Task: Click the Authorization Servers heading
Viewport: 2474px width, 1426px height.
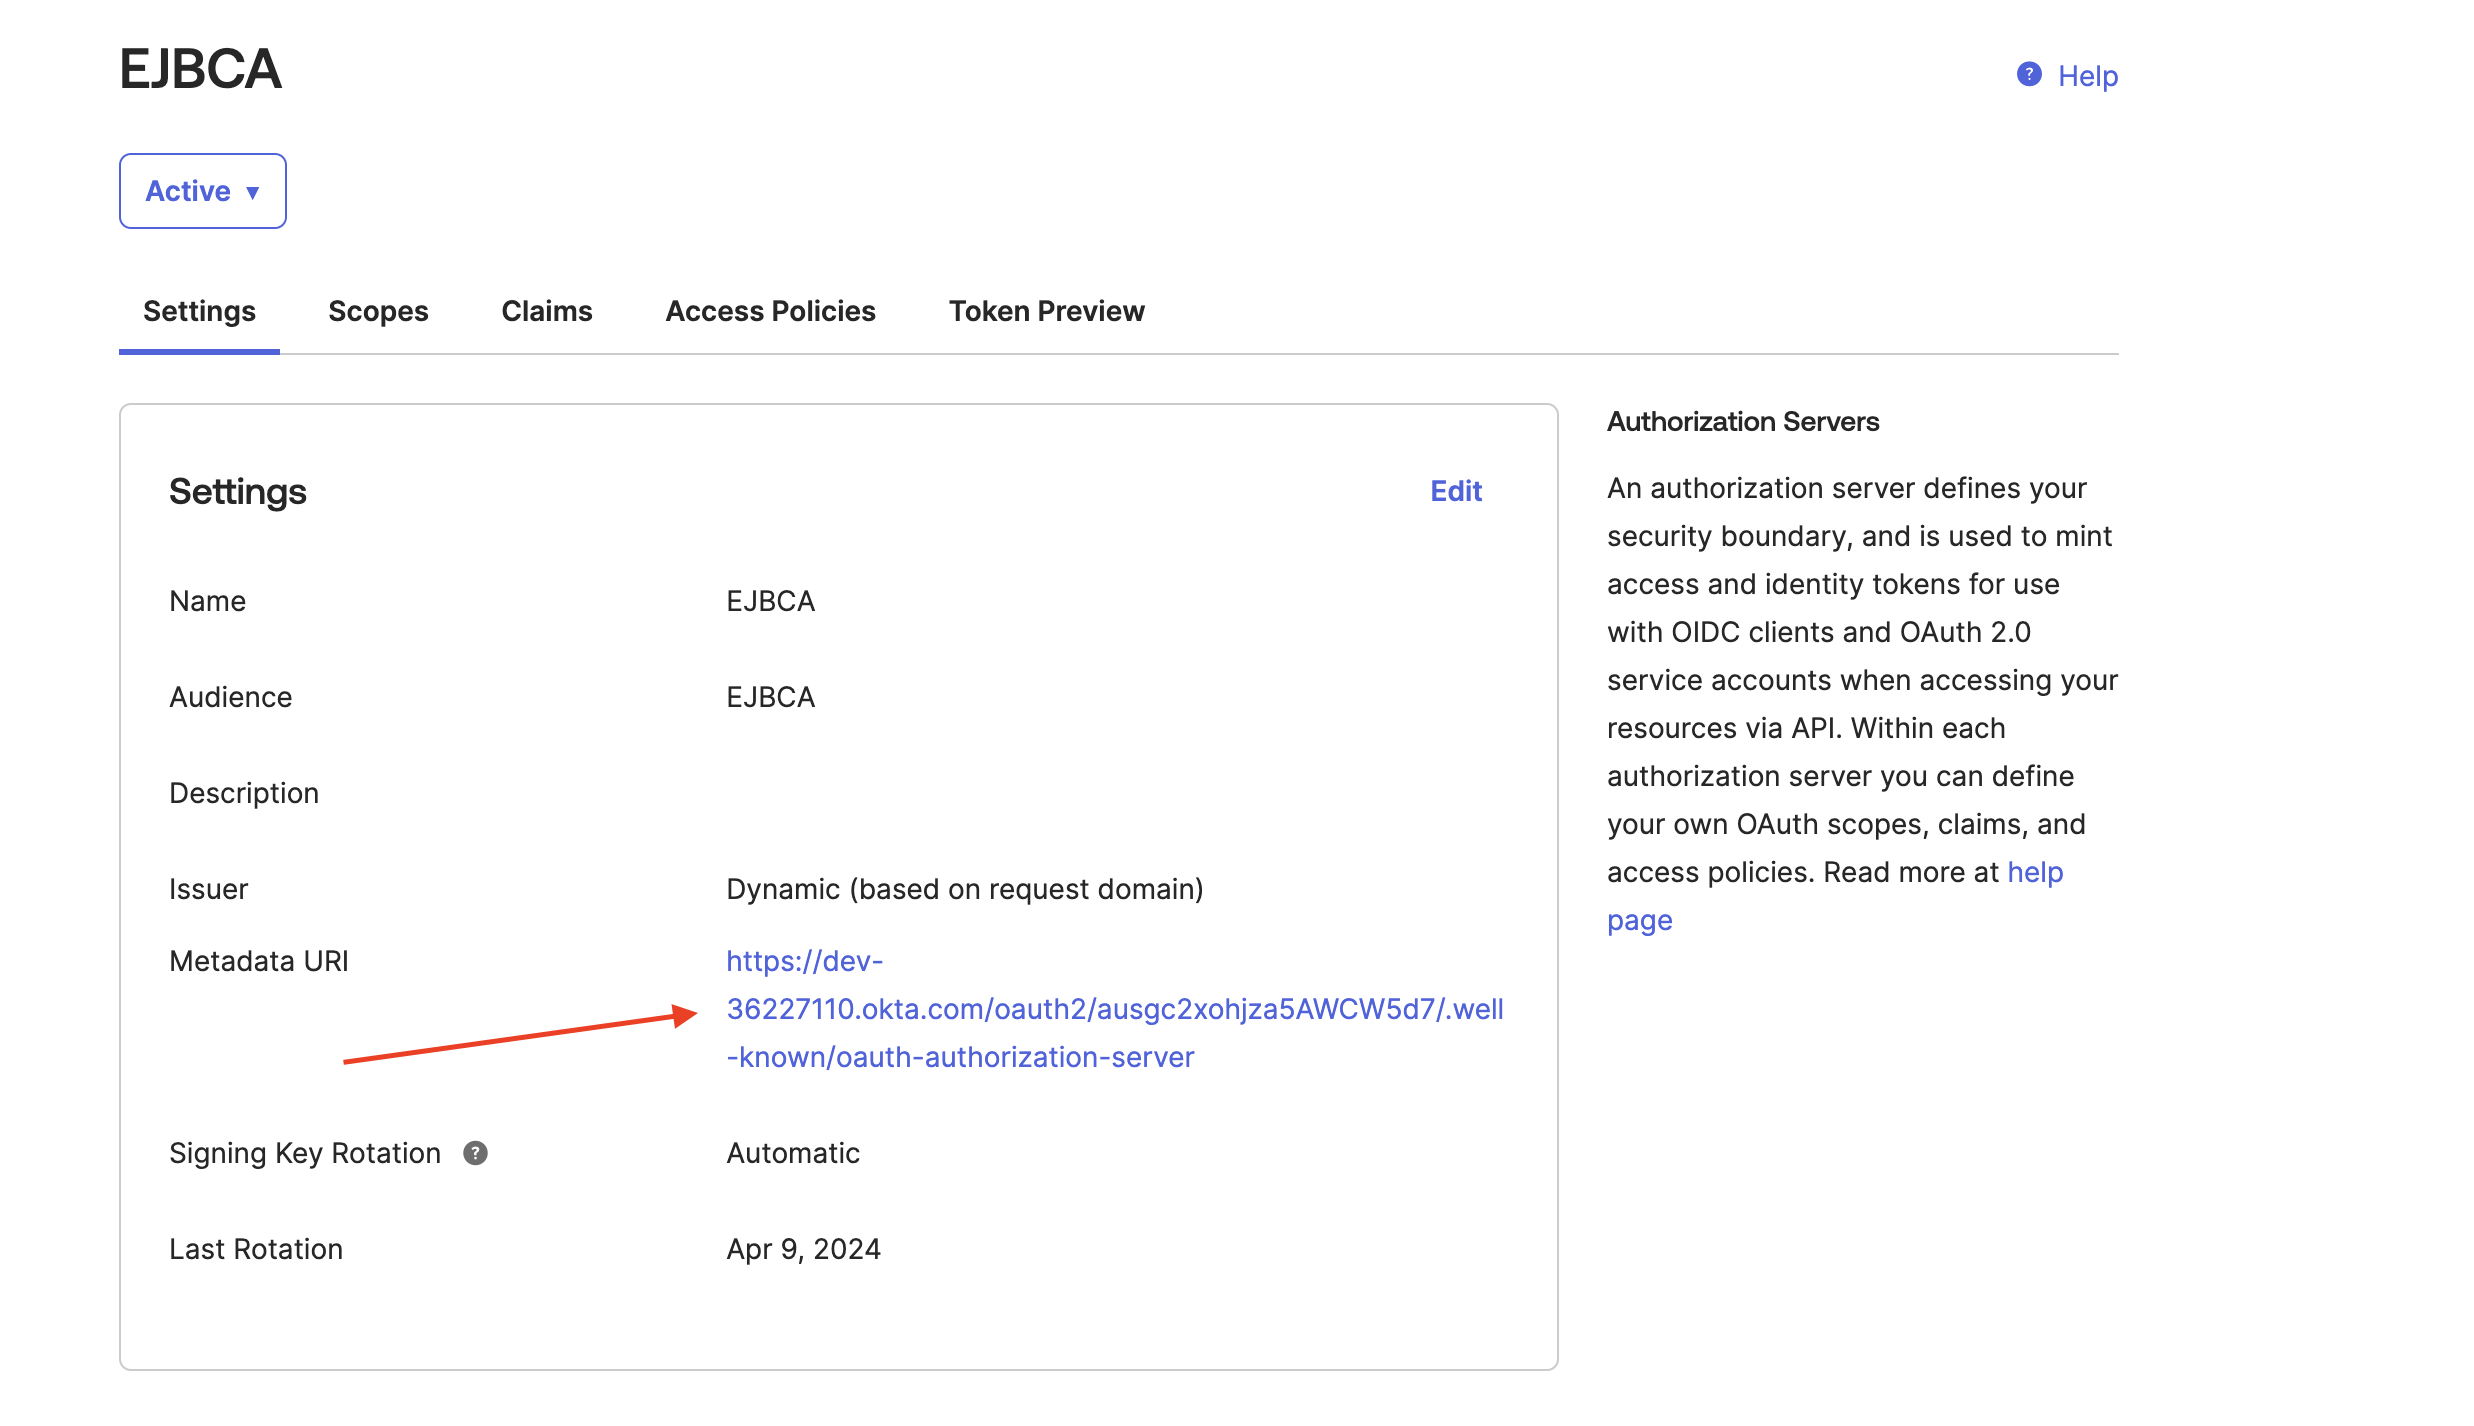Action: click(x=1742, y=422)
